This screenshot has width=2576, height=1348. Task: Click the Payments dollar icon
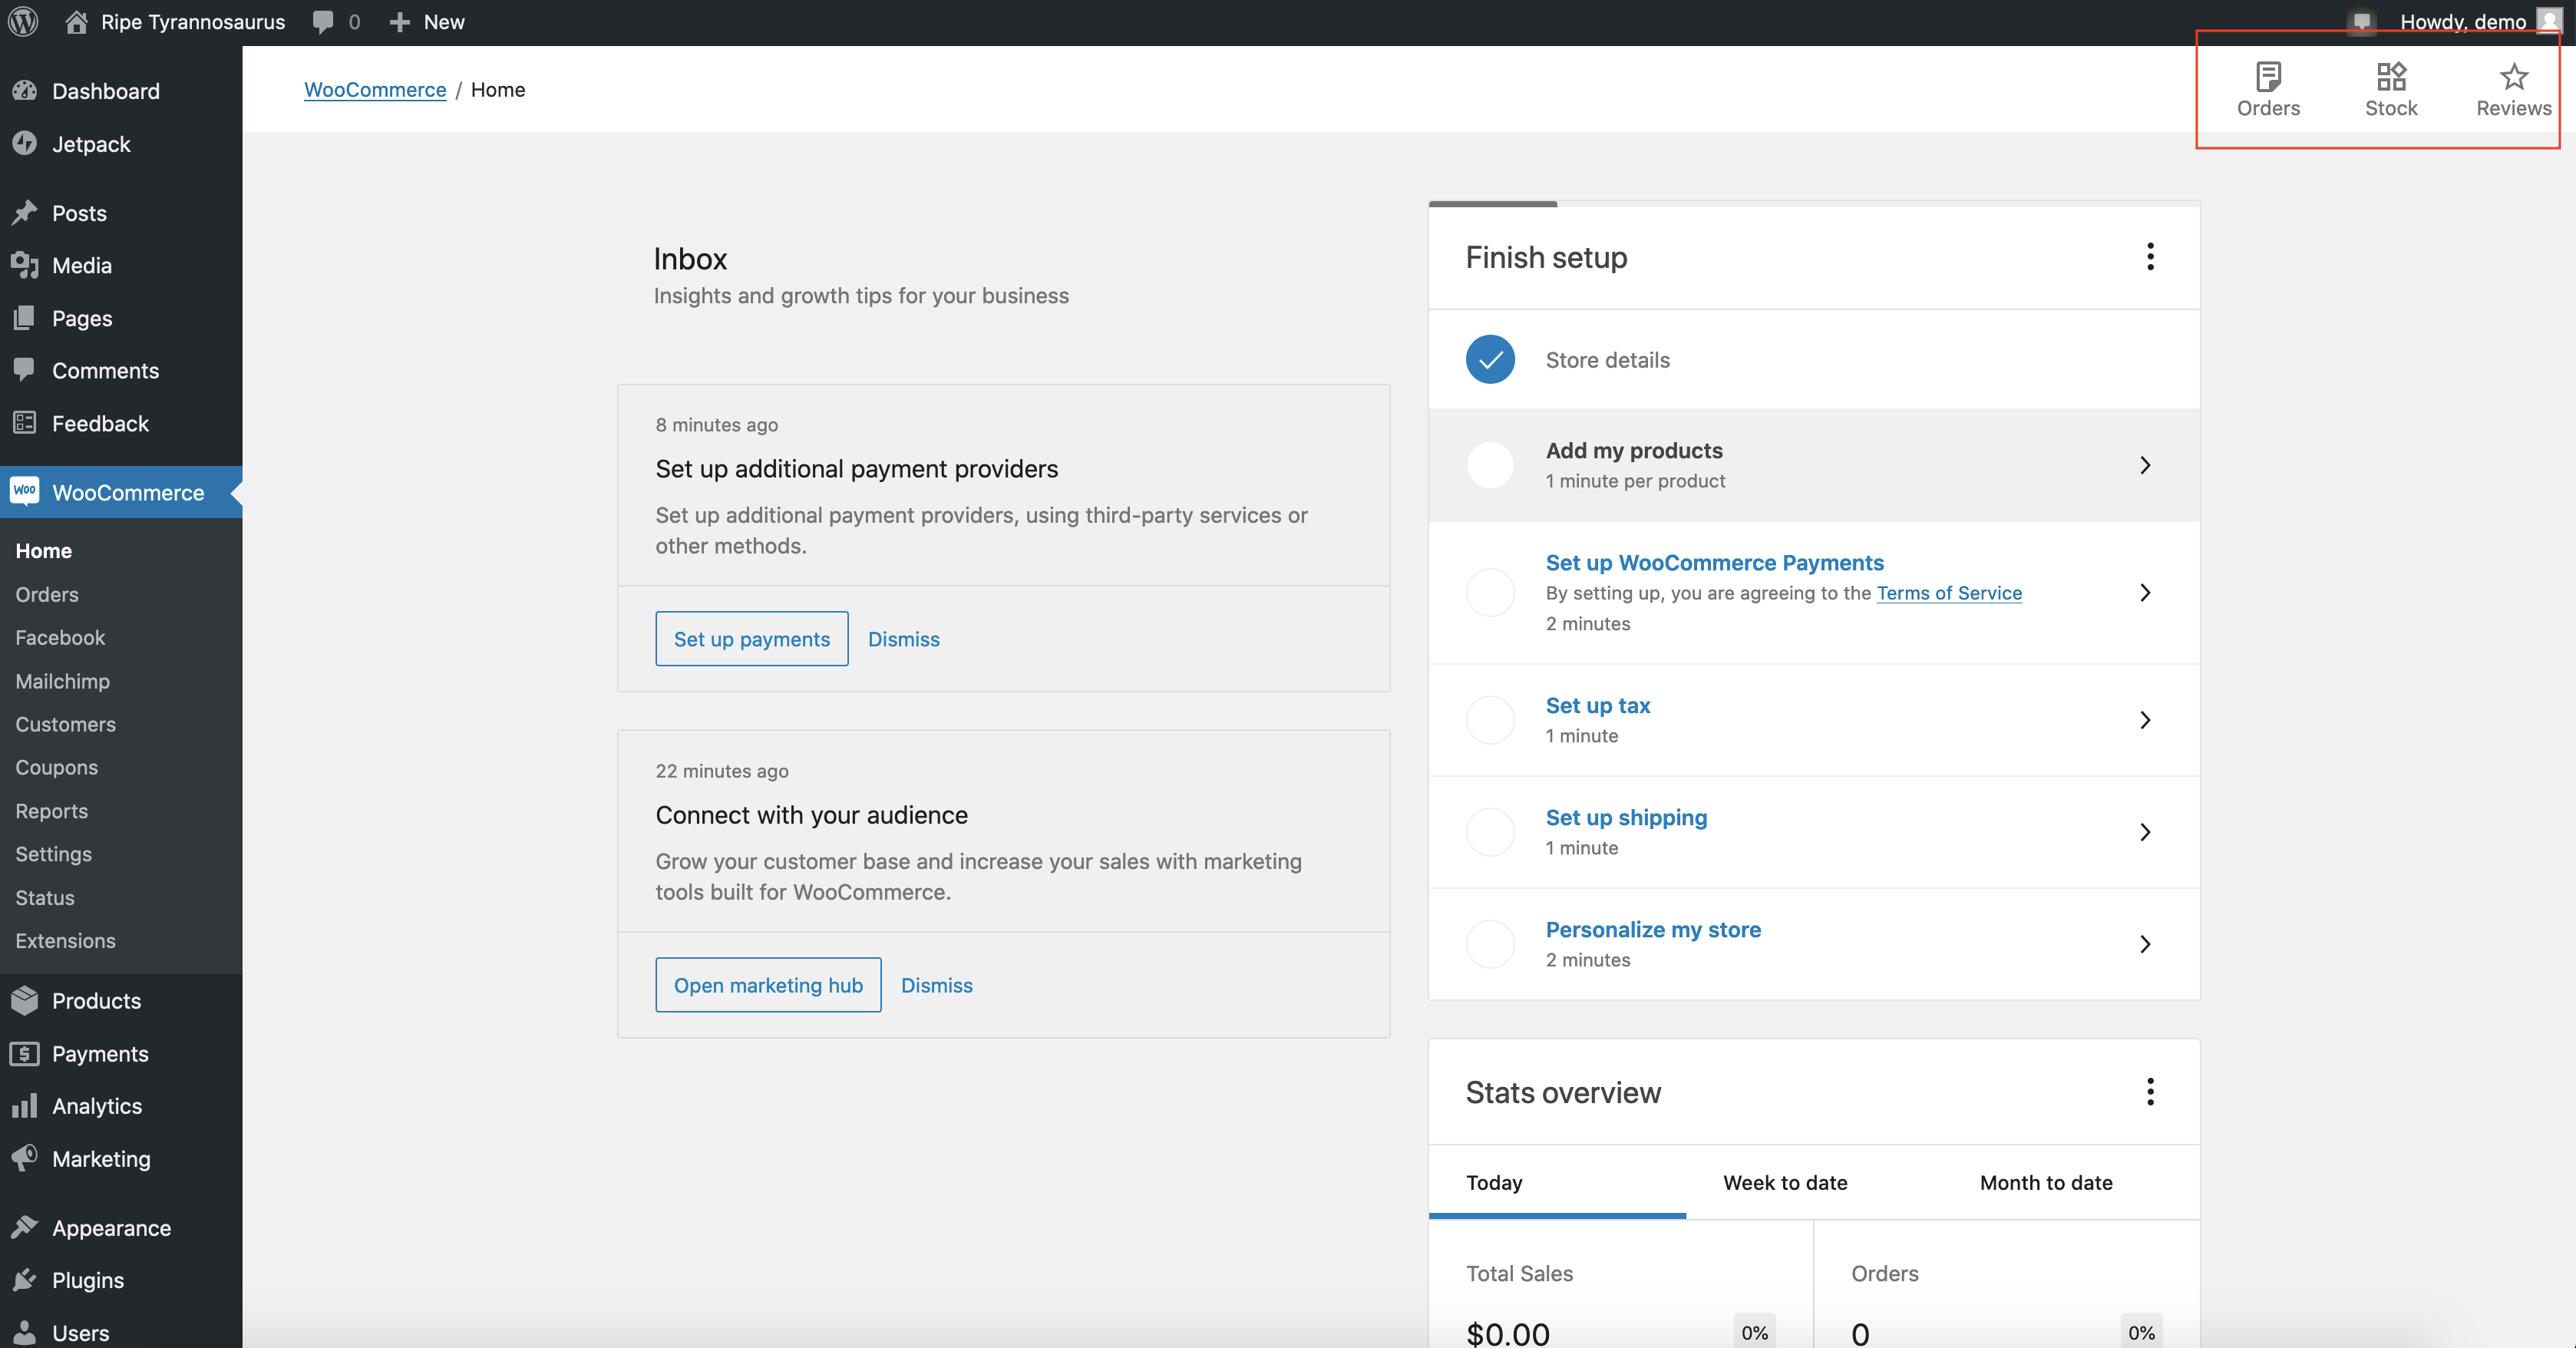click(x=25, y=1053)
